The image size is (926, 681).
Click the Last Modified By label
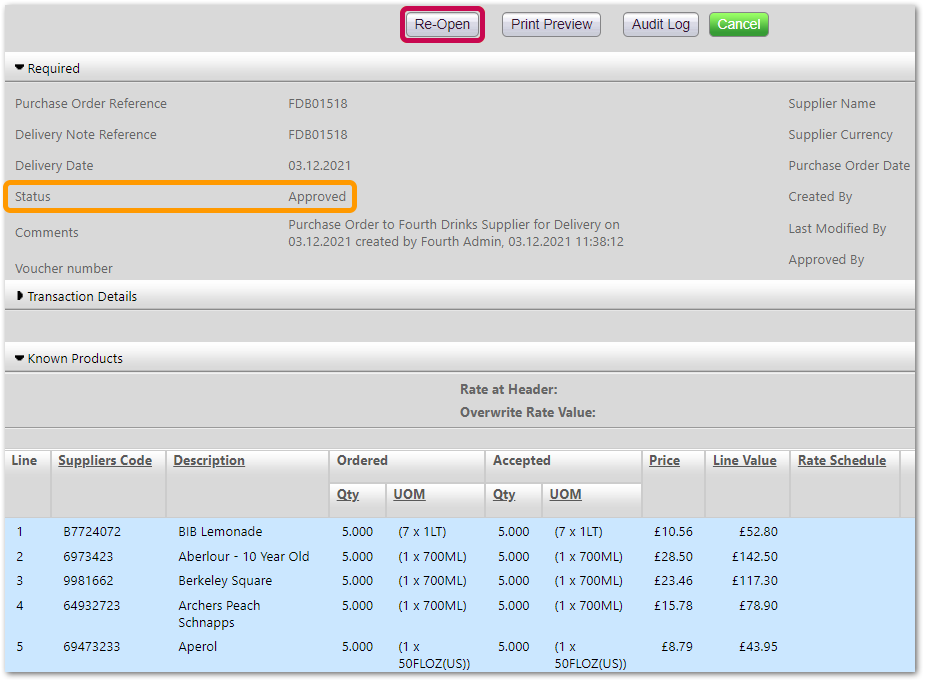point(837,229)
